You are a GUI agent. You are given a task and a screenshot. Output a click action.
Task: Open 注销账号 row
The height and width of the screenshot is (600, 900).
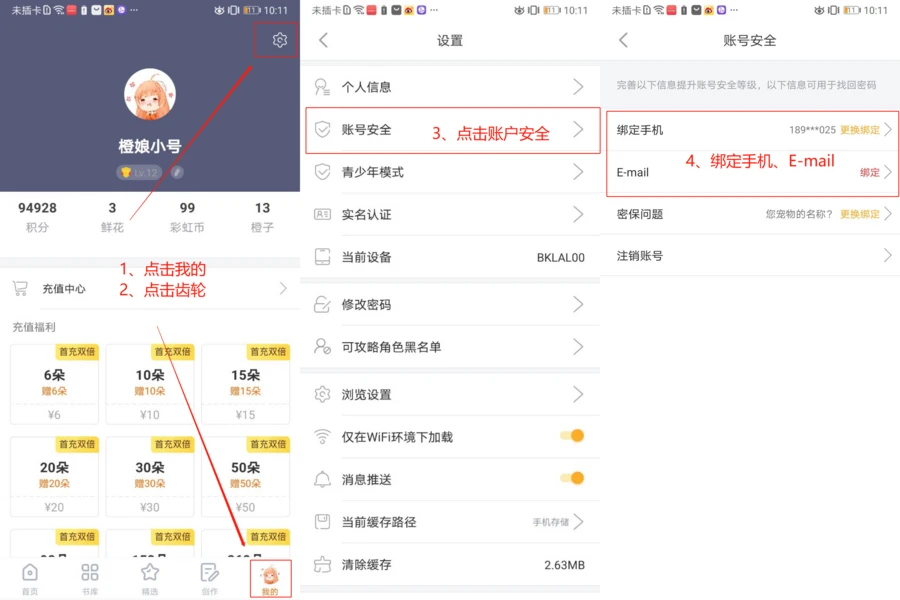[x=750, y=256]
